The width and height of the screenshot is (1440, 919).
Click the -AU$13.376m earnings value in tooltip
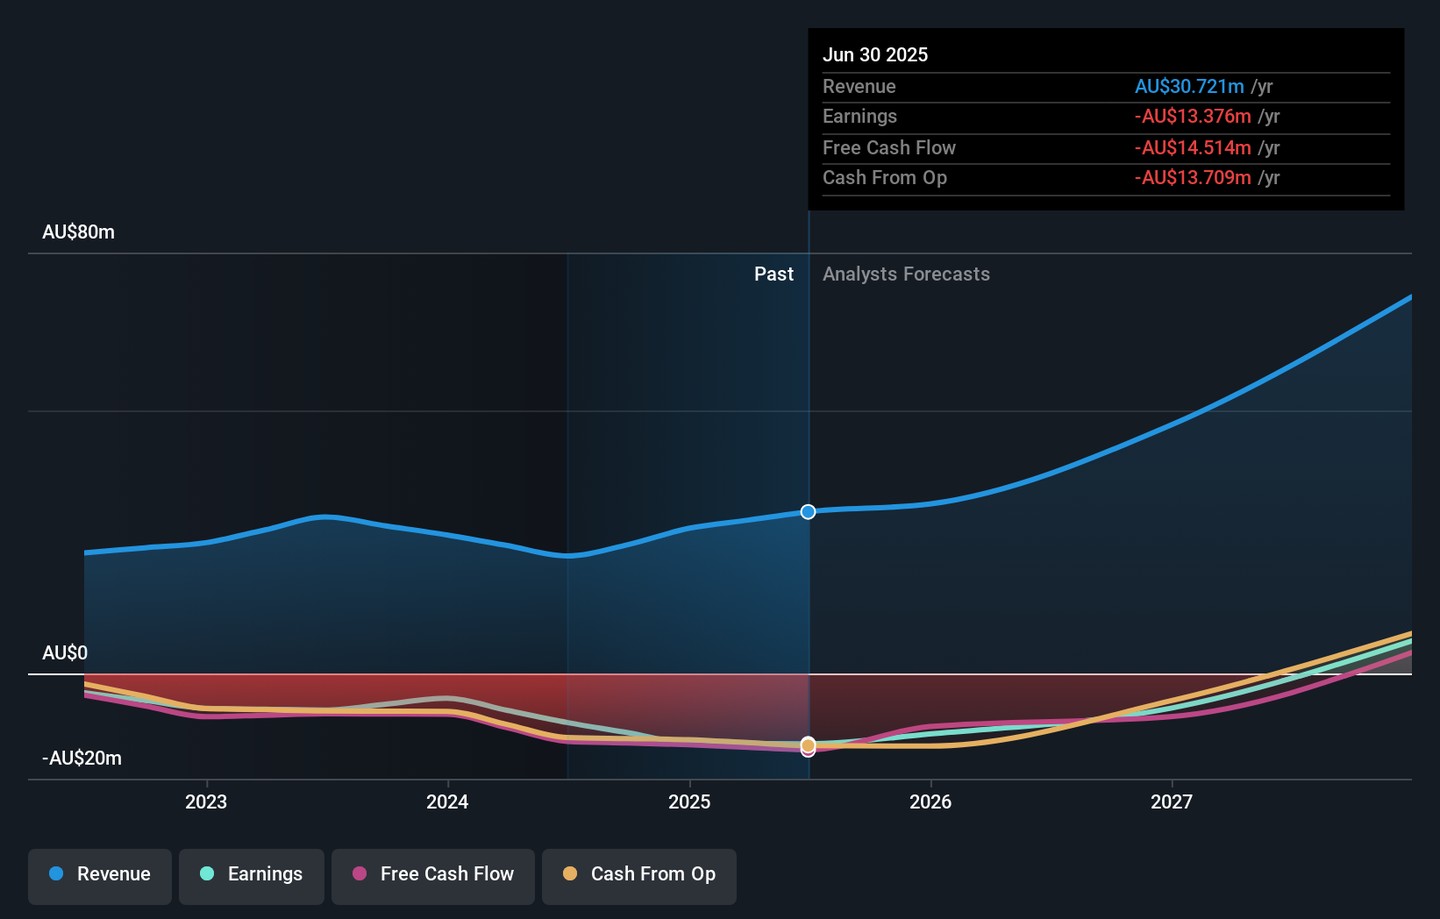tap(1192, 117)
